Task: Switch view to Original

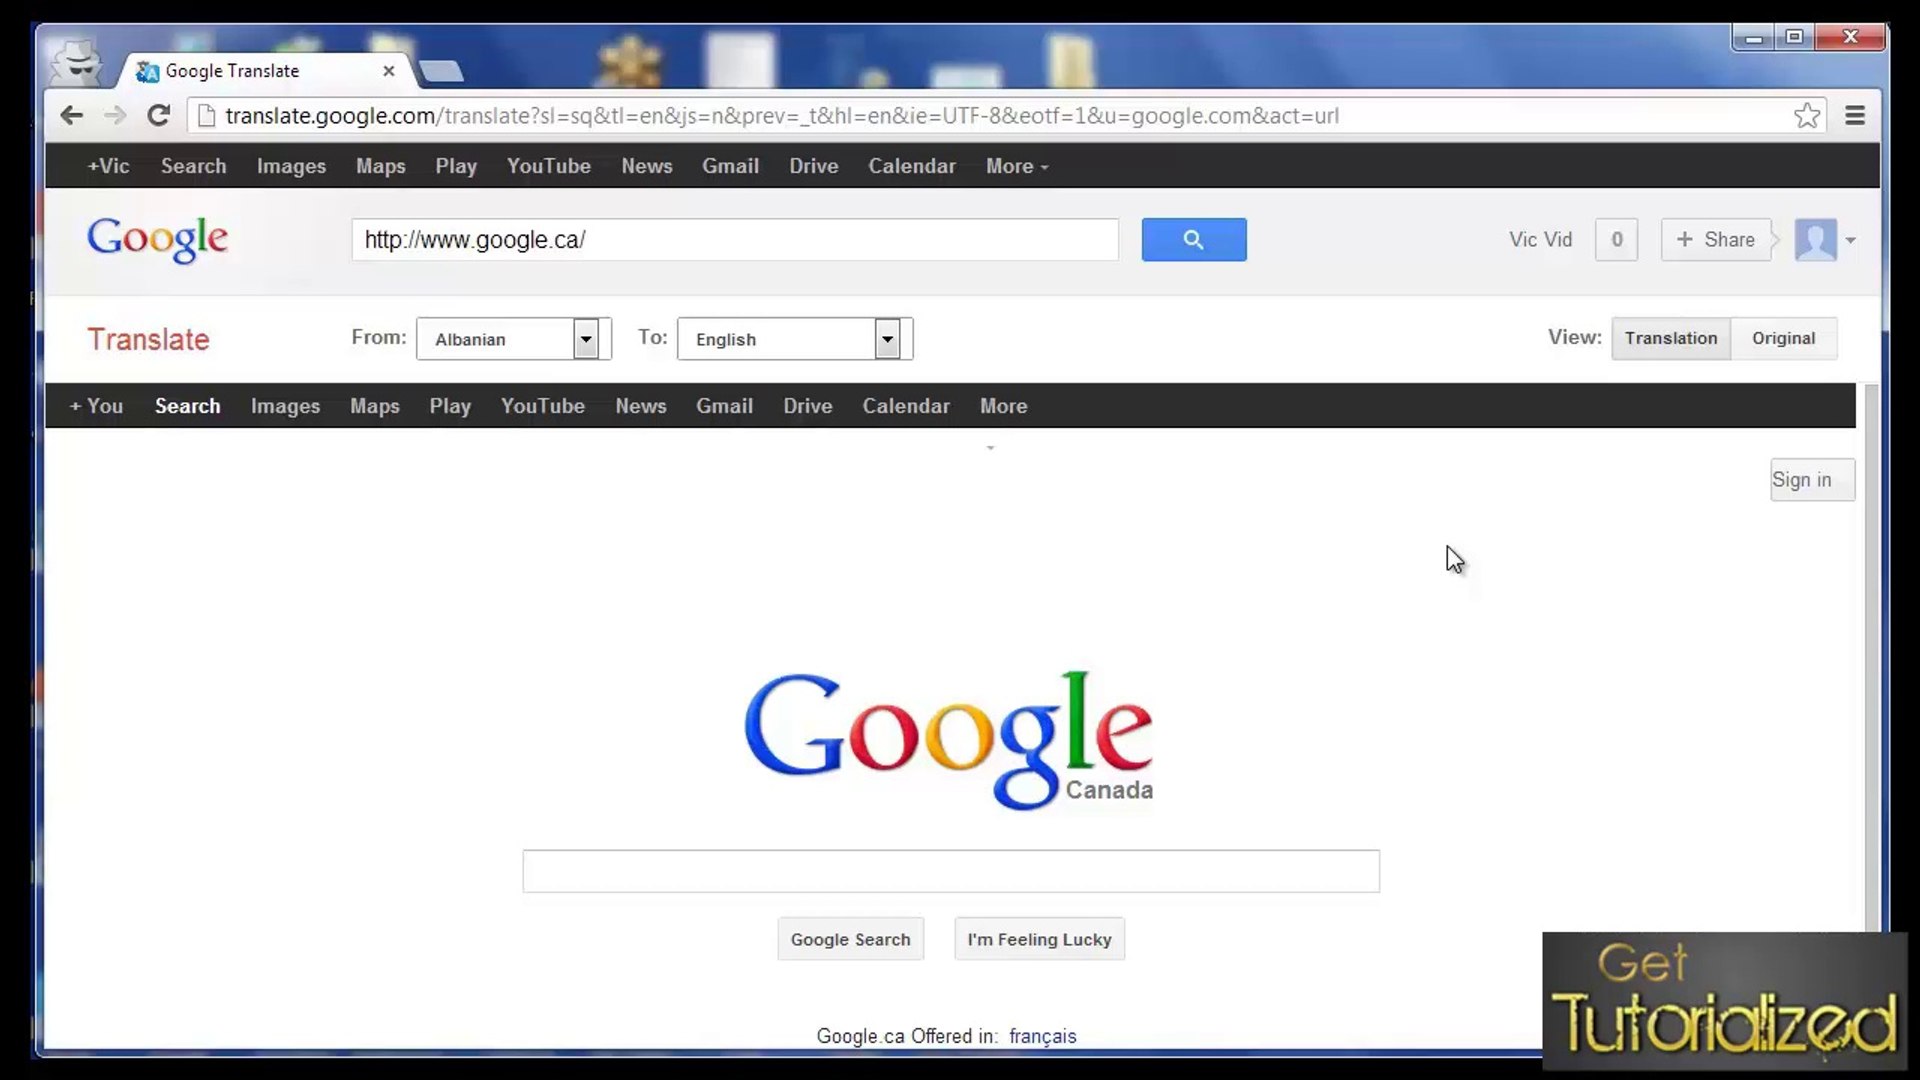Action: point(1784,338)
